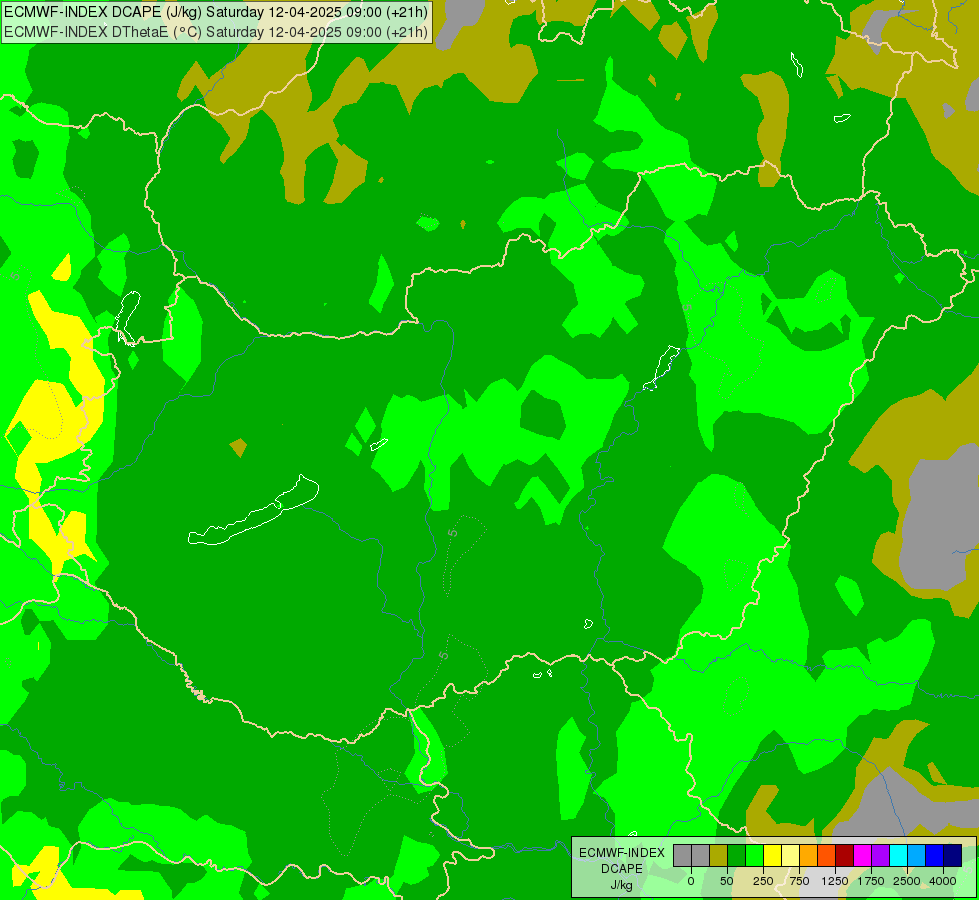Click the legend's DCAPE label
979x900 pixels.
click(622, 869)
